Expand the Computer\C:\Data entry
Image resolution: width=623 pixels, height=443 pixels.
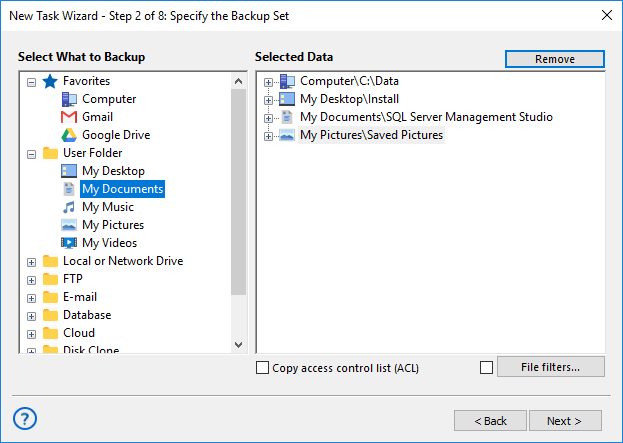tap(268, 82)
